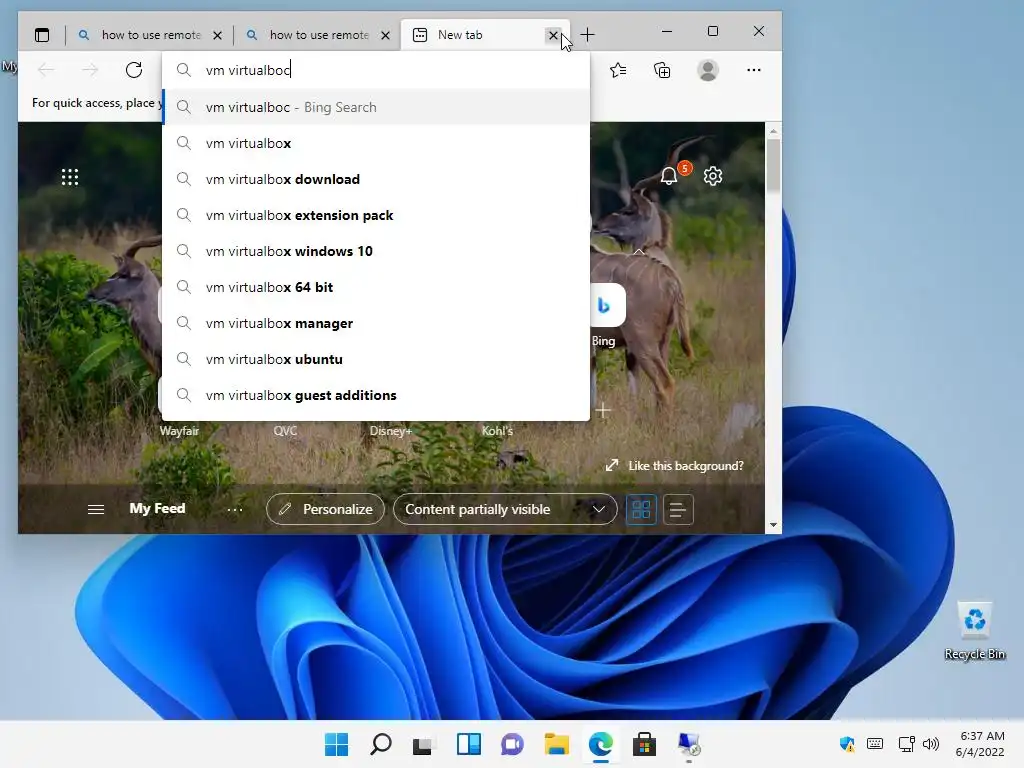Open the Disney+ quick link
This screenshot has width=1024, height=768.
(391, 431)
